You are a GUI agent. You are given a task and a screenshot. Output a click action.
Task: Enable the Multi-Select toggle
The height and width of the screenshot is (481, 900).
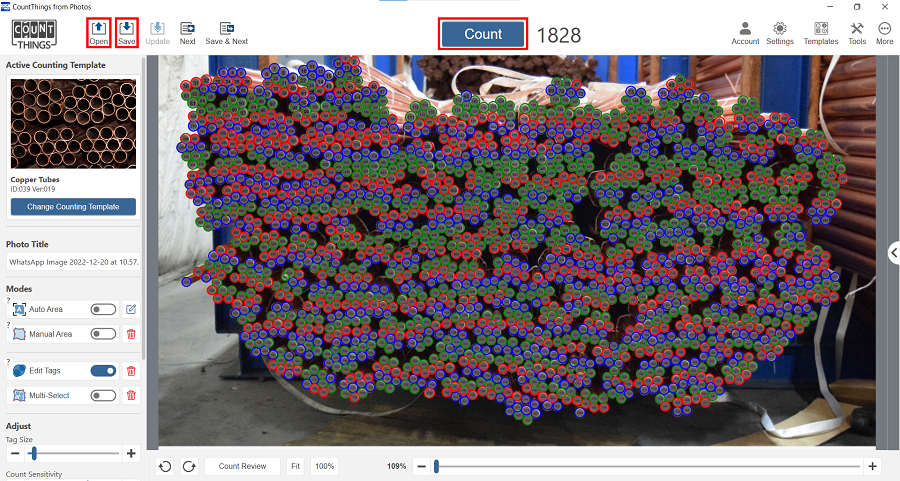point(103,395)
